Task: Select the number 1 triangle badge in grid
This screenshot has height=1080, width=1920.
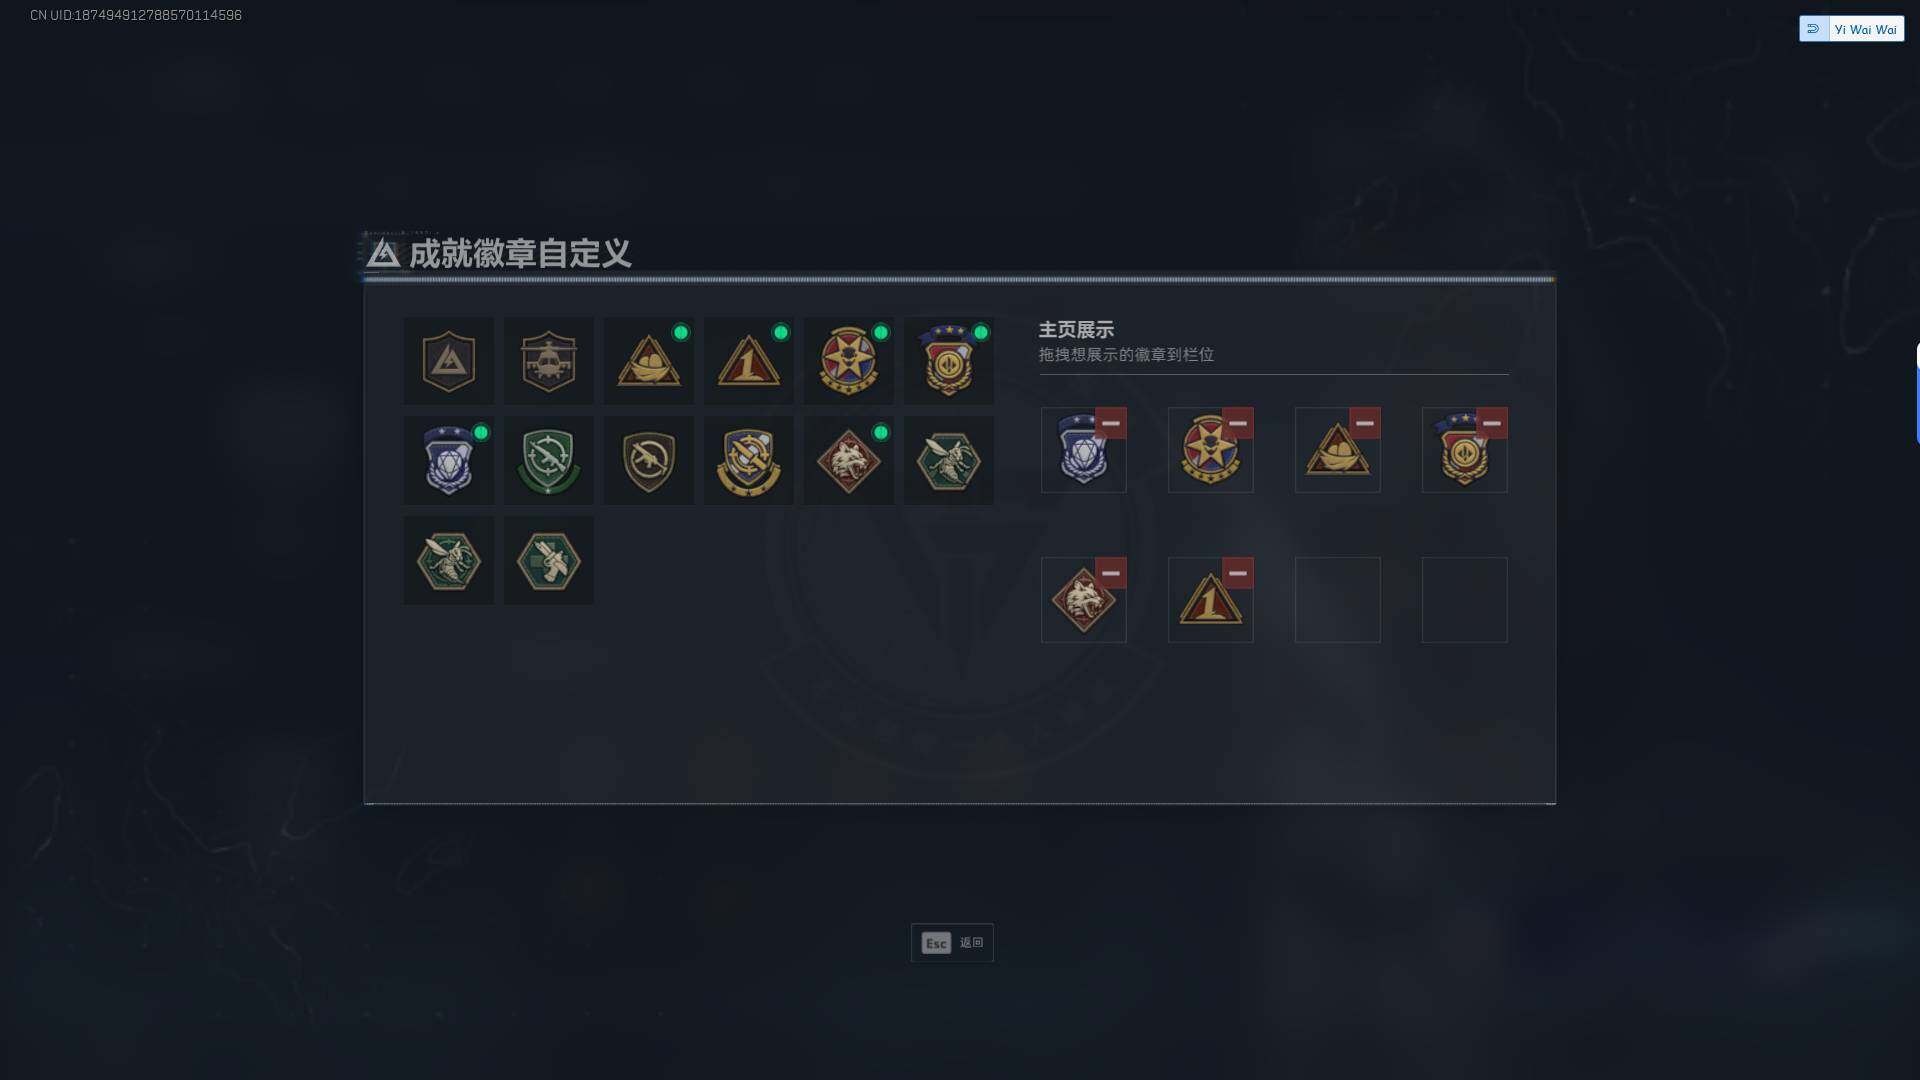Action: 748,361
